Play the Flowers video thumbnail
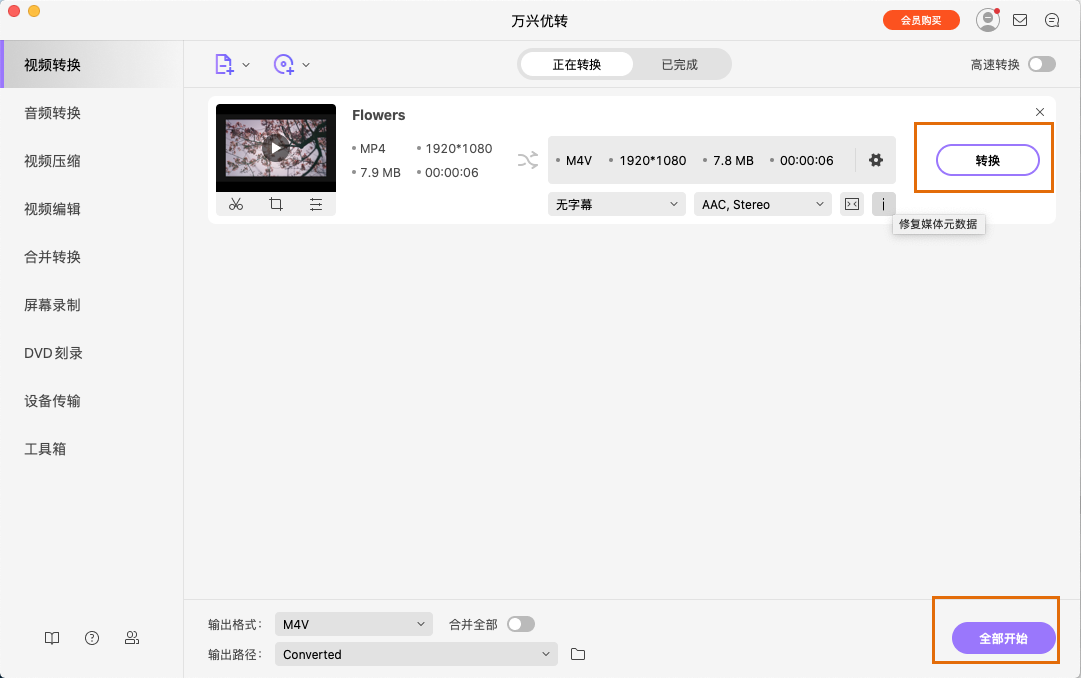Image resolution: width=1081 pixels, height=678 pixels. 275,148
